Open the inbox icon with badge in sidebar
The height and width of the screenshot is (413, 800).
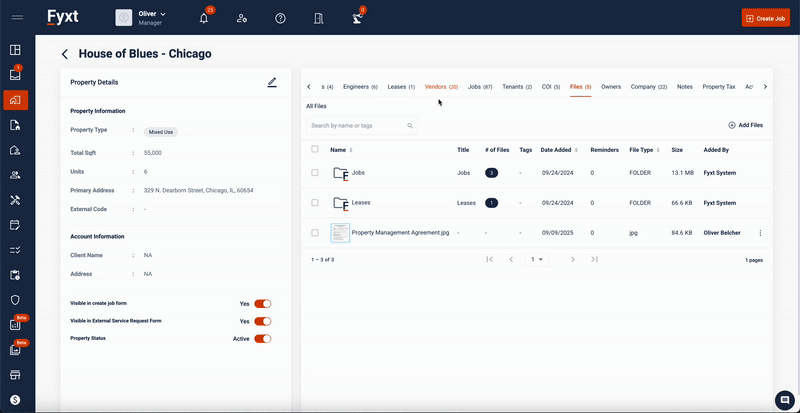click(15, 75)
